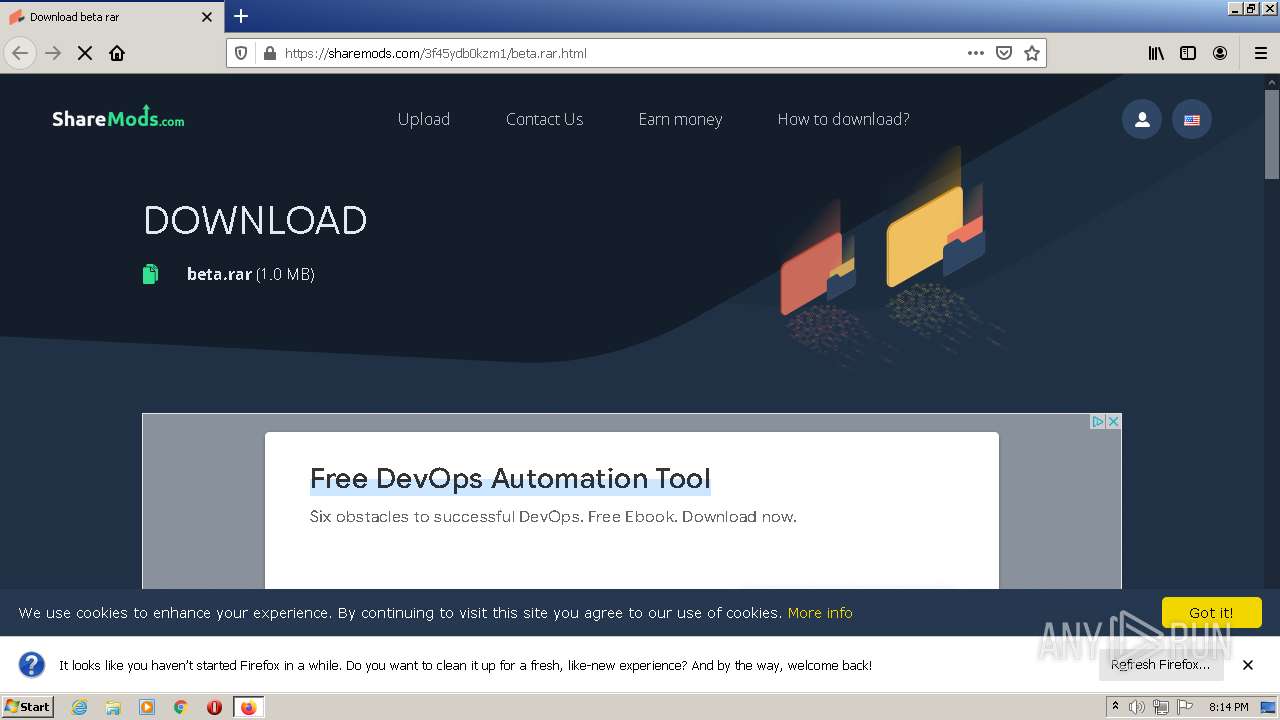Accept cookies with Got it! button
The width and height of the screenshot is (1280, 720).
[1211, 613]
